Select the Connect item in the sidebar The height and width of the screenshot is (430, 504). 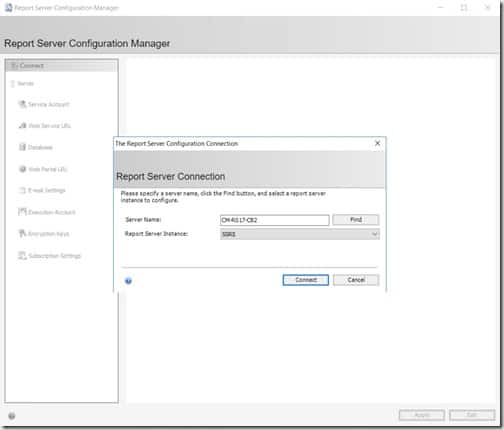point(61,66)
